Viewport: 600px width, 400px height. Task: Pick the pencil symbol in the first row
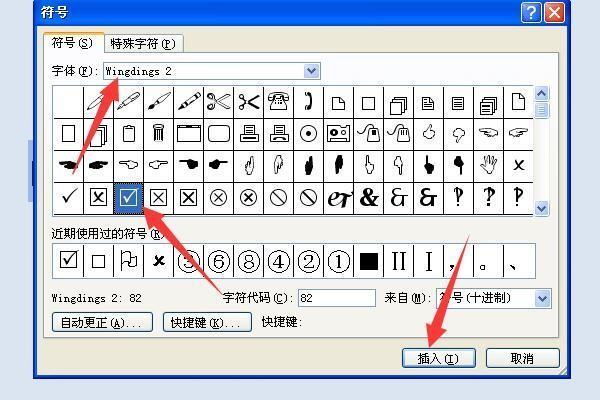pyautogui.click(x=189, y=102)
